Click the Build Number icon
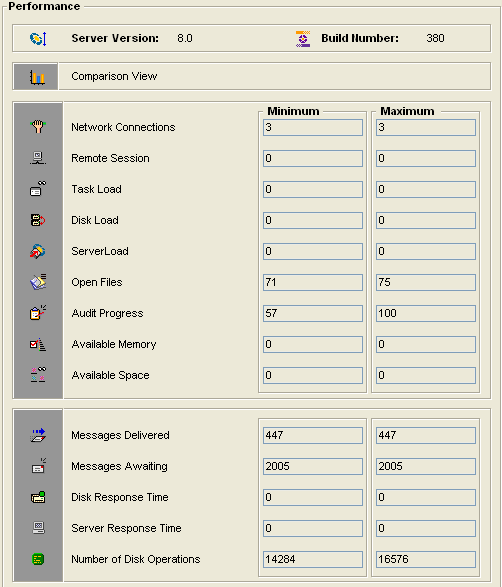 click(x=303, y=39)
